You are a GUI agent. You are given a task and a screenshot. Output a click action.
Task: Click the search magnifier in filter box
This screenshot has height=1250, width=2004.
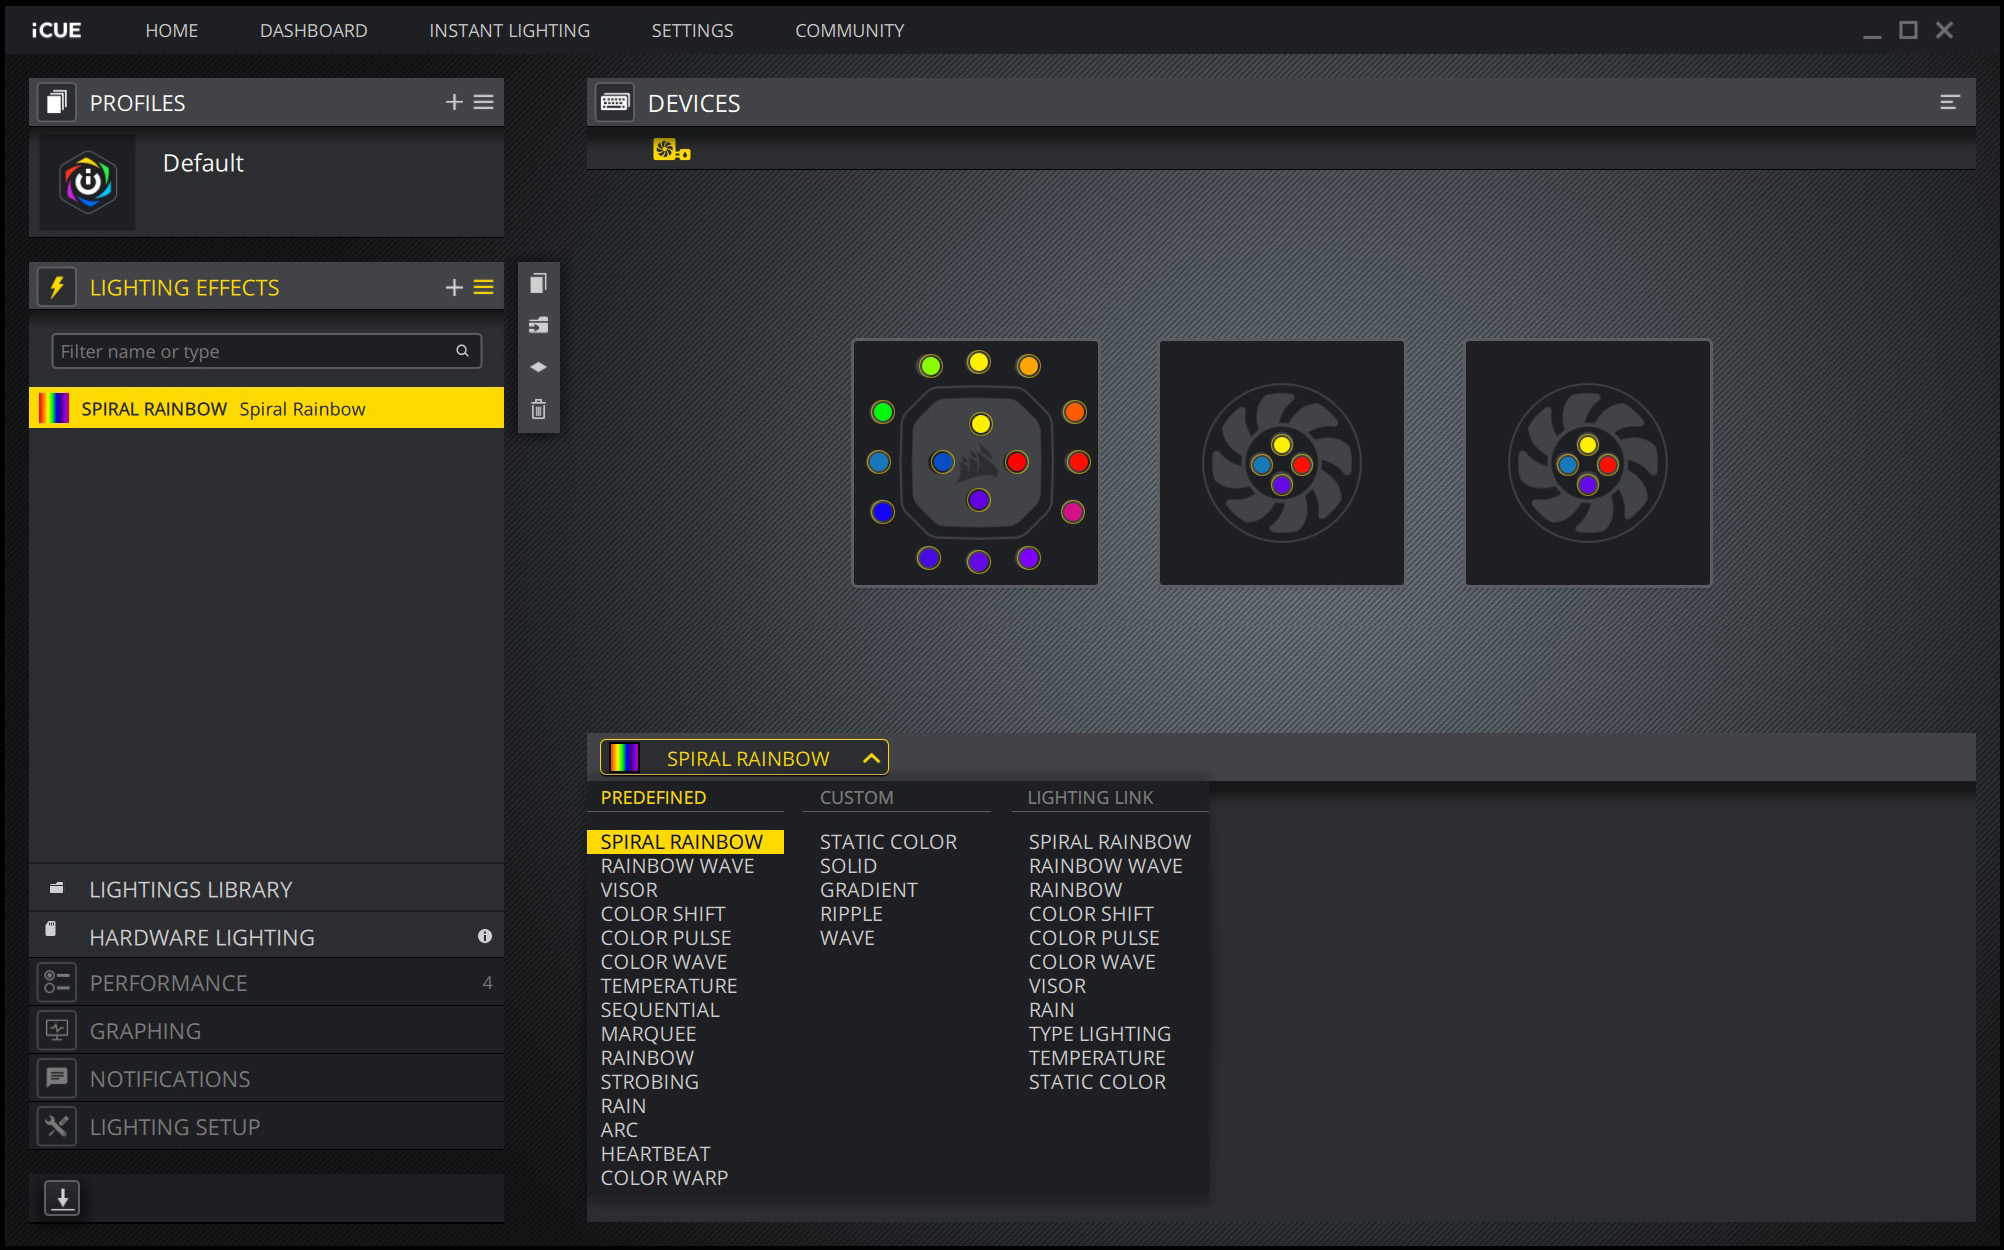coord(462,351)
